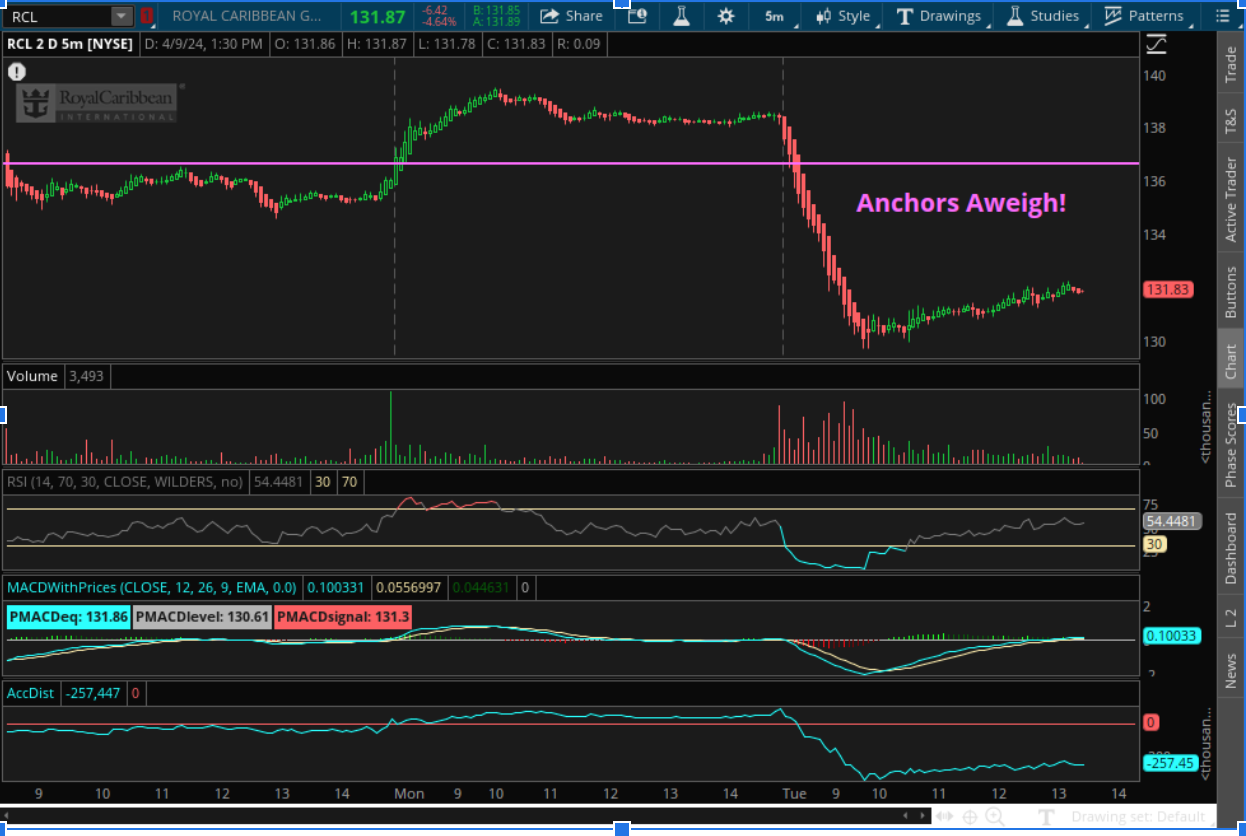Click the PMACDlevel: 130.61 label
This screenshot has width=1246, height=836.
tap(201, 617)
